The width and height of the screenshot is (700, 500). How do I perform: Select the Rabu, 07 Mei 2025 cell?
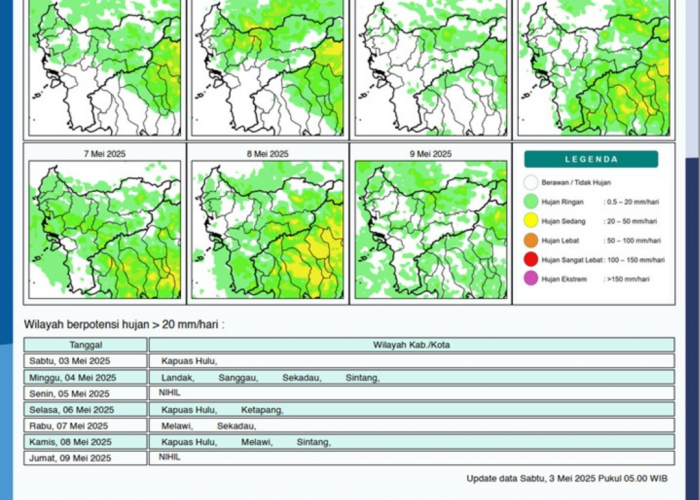tap(86, 425)
